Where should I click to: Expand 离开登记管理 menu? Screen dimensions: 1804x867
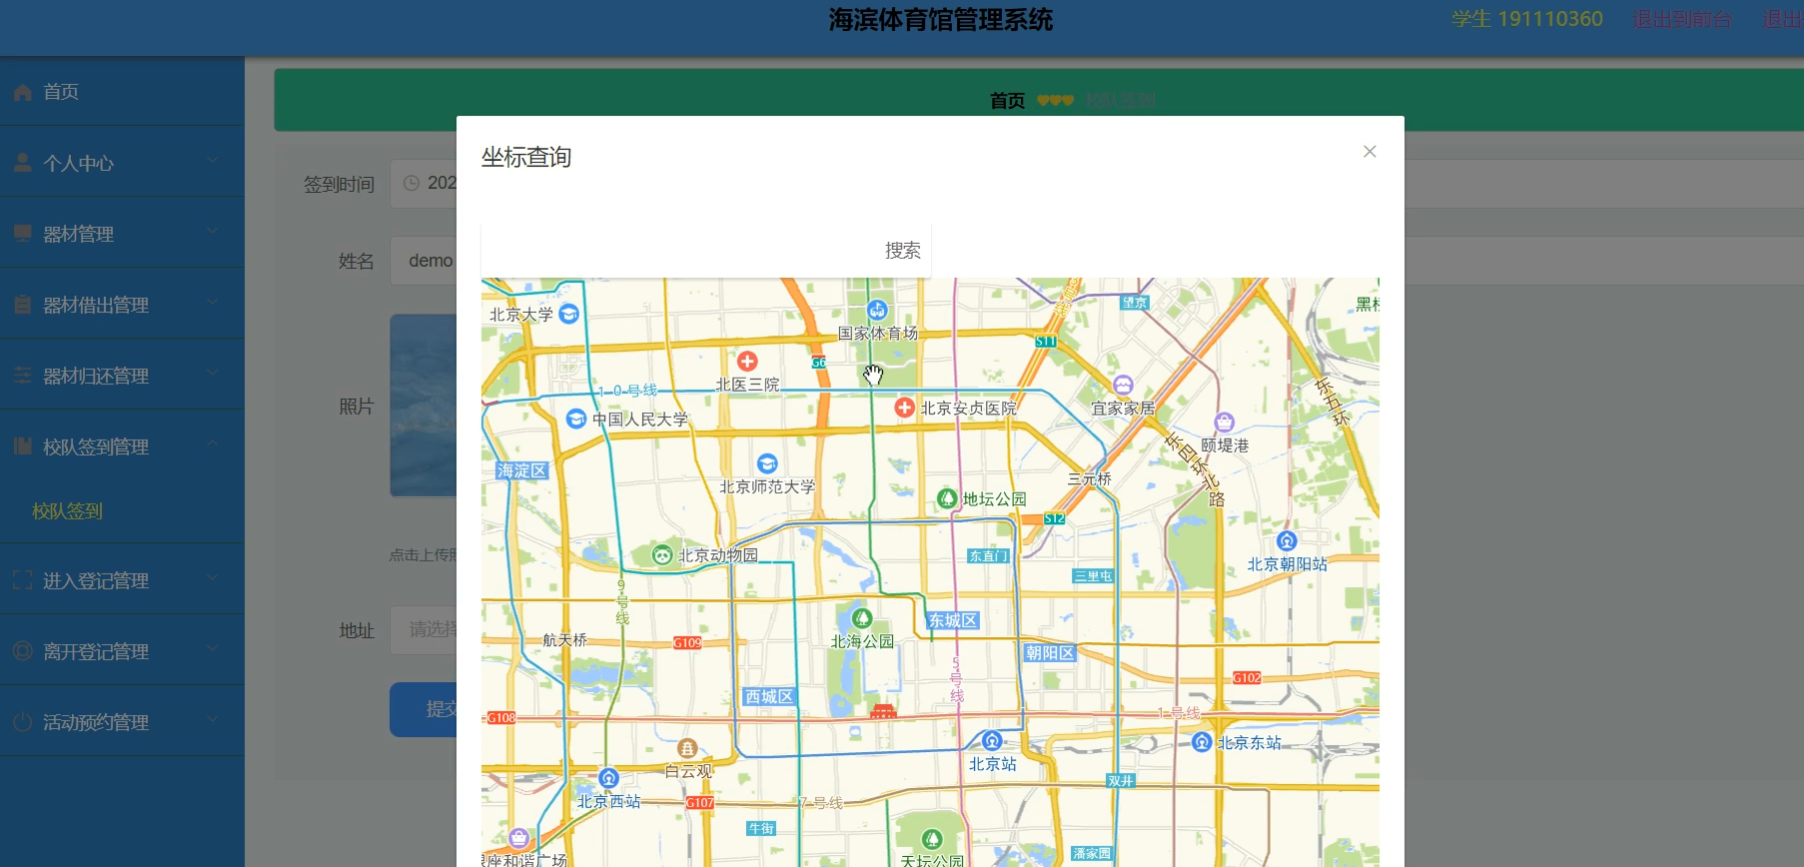[122, 651]
